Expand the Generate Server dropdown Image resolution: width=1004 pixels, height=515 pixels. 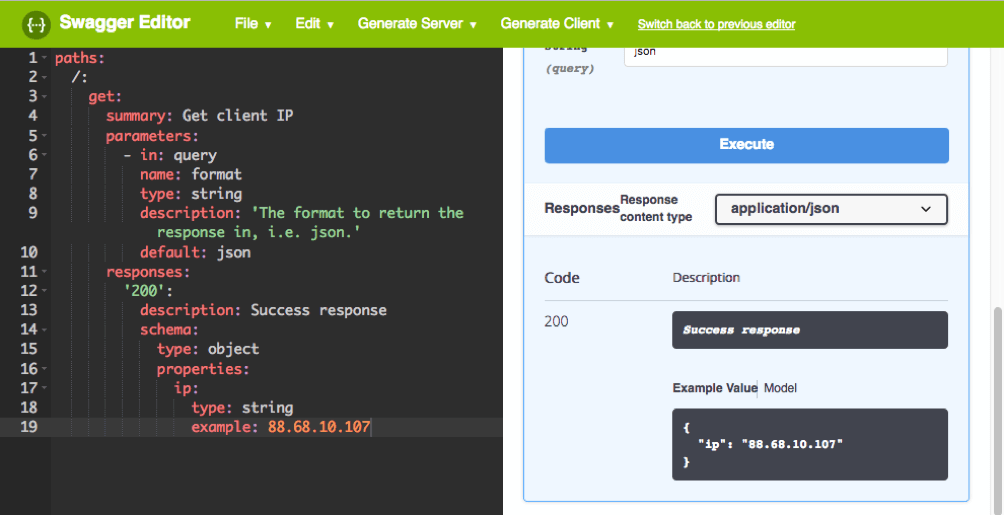417,24
